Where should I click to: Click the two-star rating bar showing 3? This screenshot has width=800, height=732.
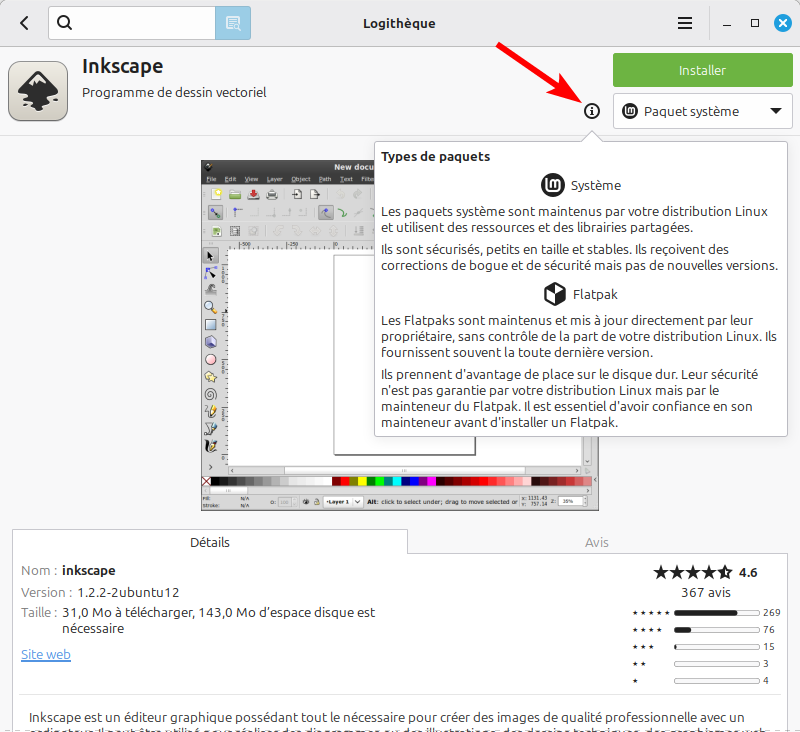[x=716, y=664]
